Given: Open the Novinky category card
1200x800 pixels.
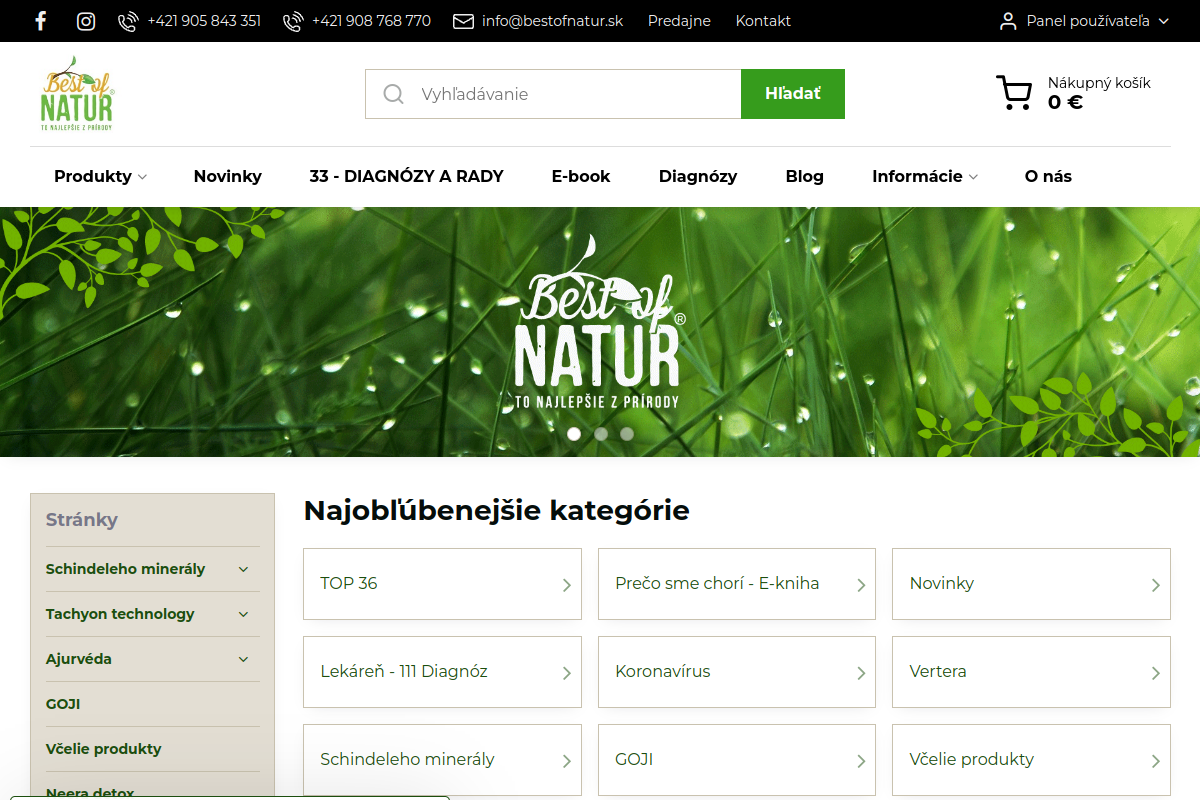Looking at the screenshot, I should pos(1031,584).
